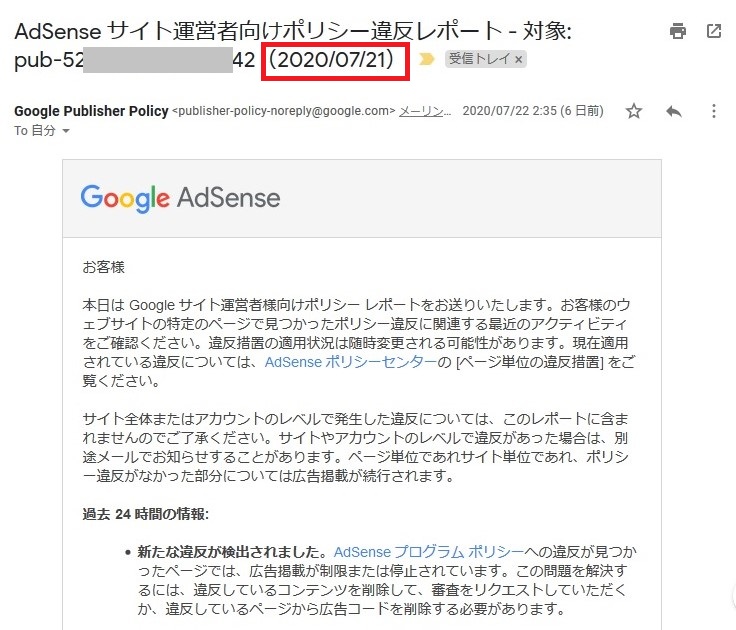Expand recipient details next to To 自分

(x=66, y=131)
